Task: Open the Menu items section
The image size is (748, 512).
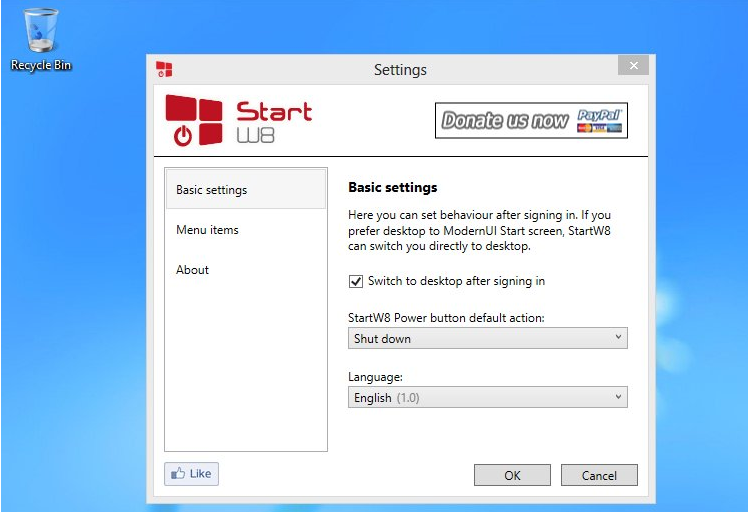Action: [246, 230]
